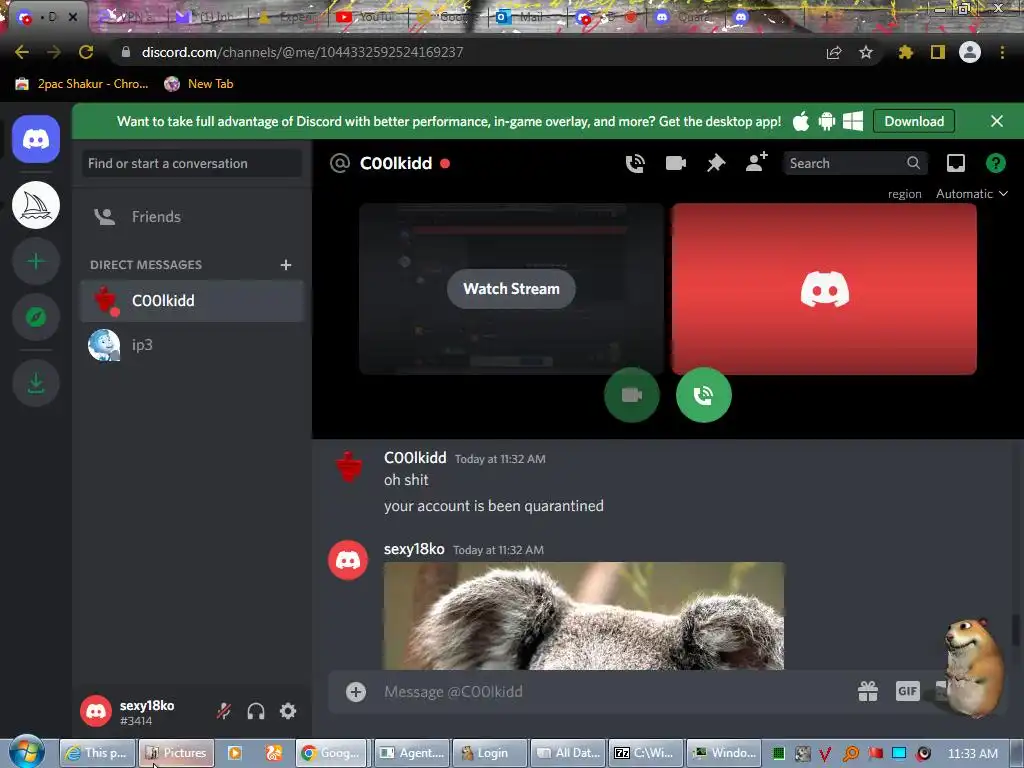Image resolution: width=1024 pixels, height=768 pixels.
Task: Click the red Discord avatar video tile
Action: pos(824,289)
